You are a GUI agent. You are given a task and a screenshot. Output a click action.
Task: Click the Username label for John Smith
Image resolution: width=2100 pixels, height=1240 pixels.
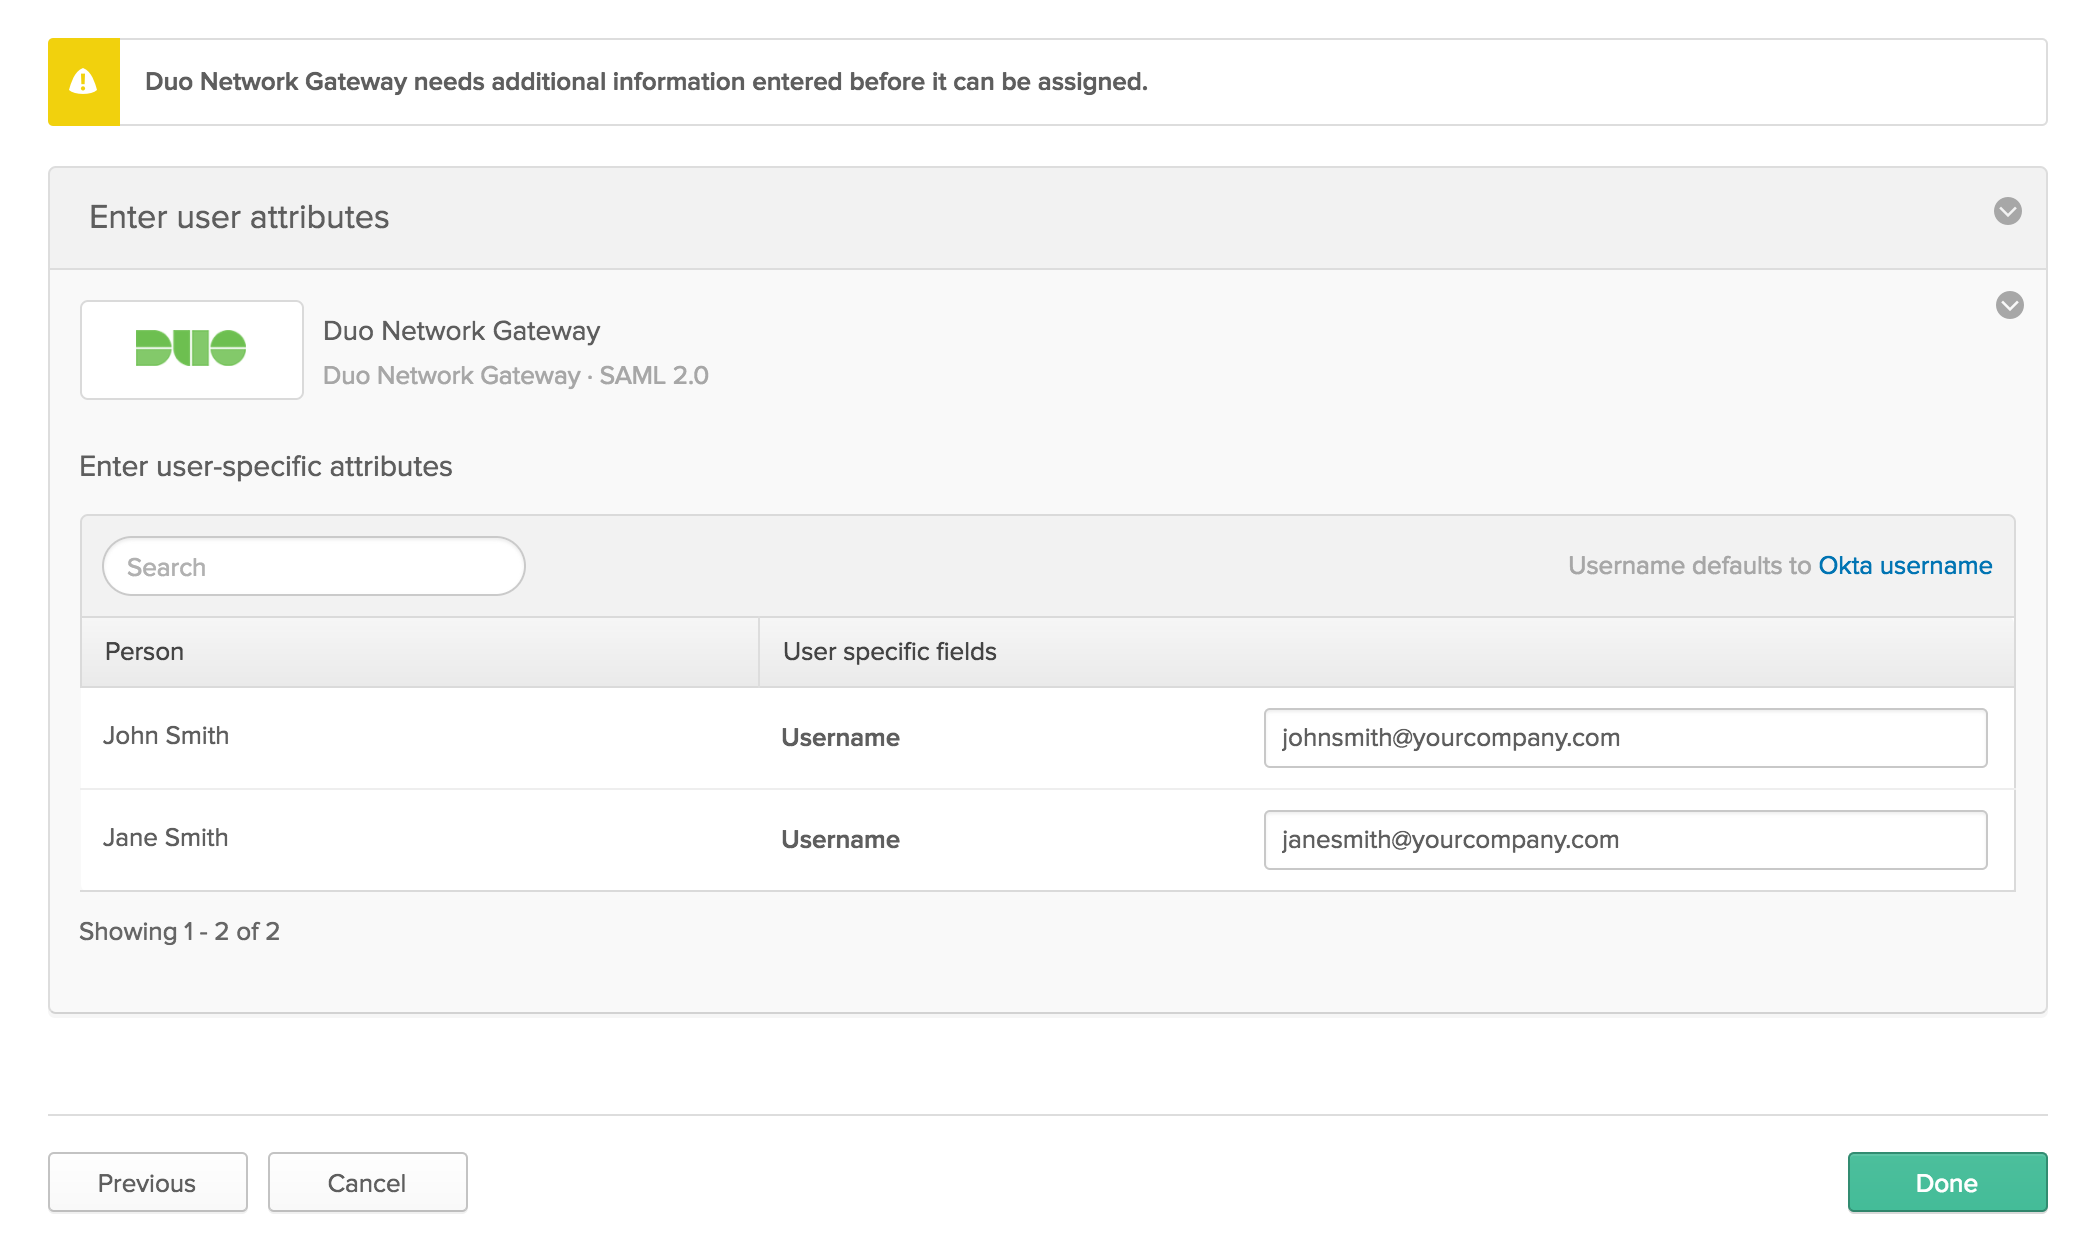(x=840, y=738)
